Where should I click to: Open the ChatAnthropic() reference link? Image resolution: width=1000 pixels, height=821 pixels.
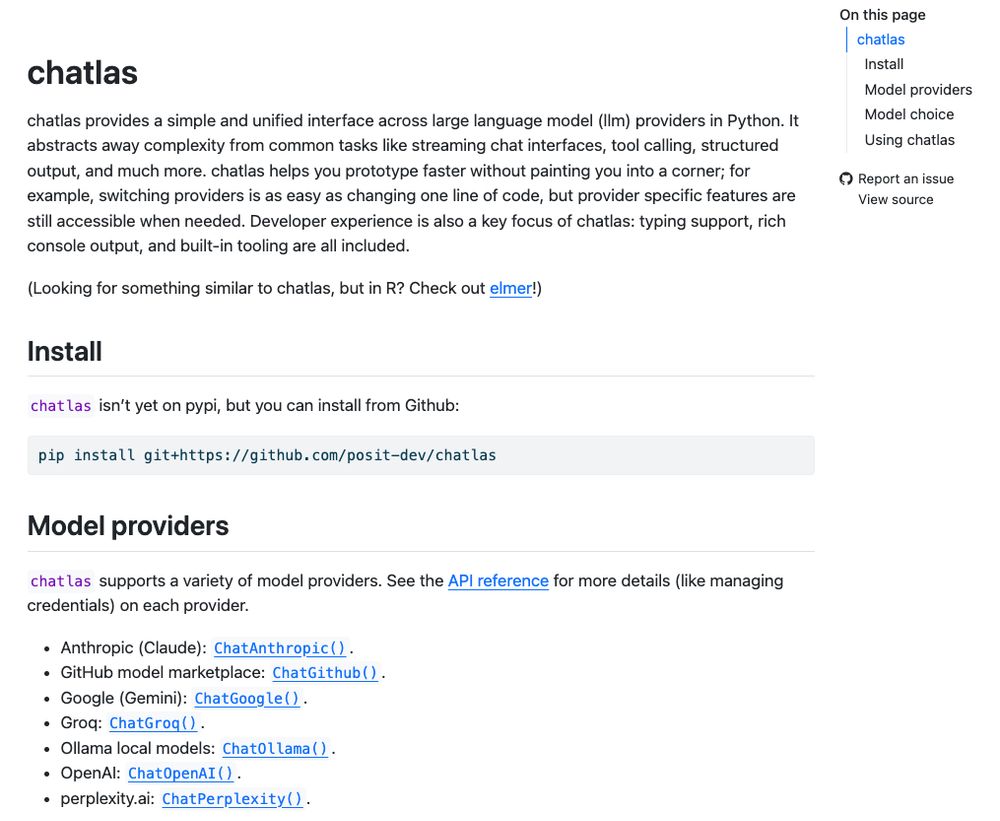coord(279,648)
